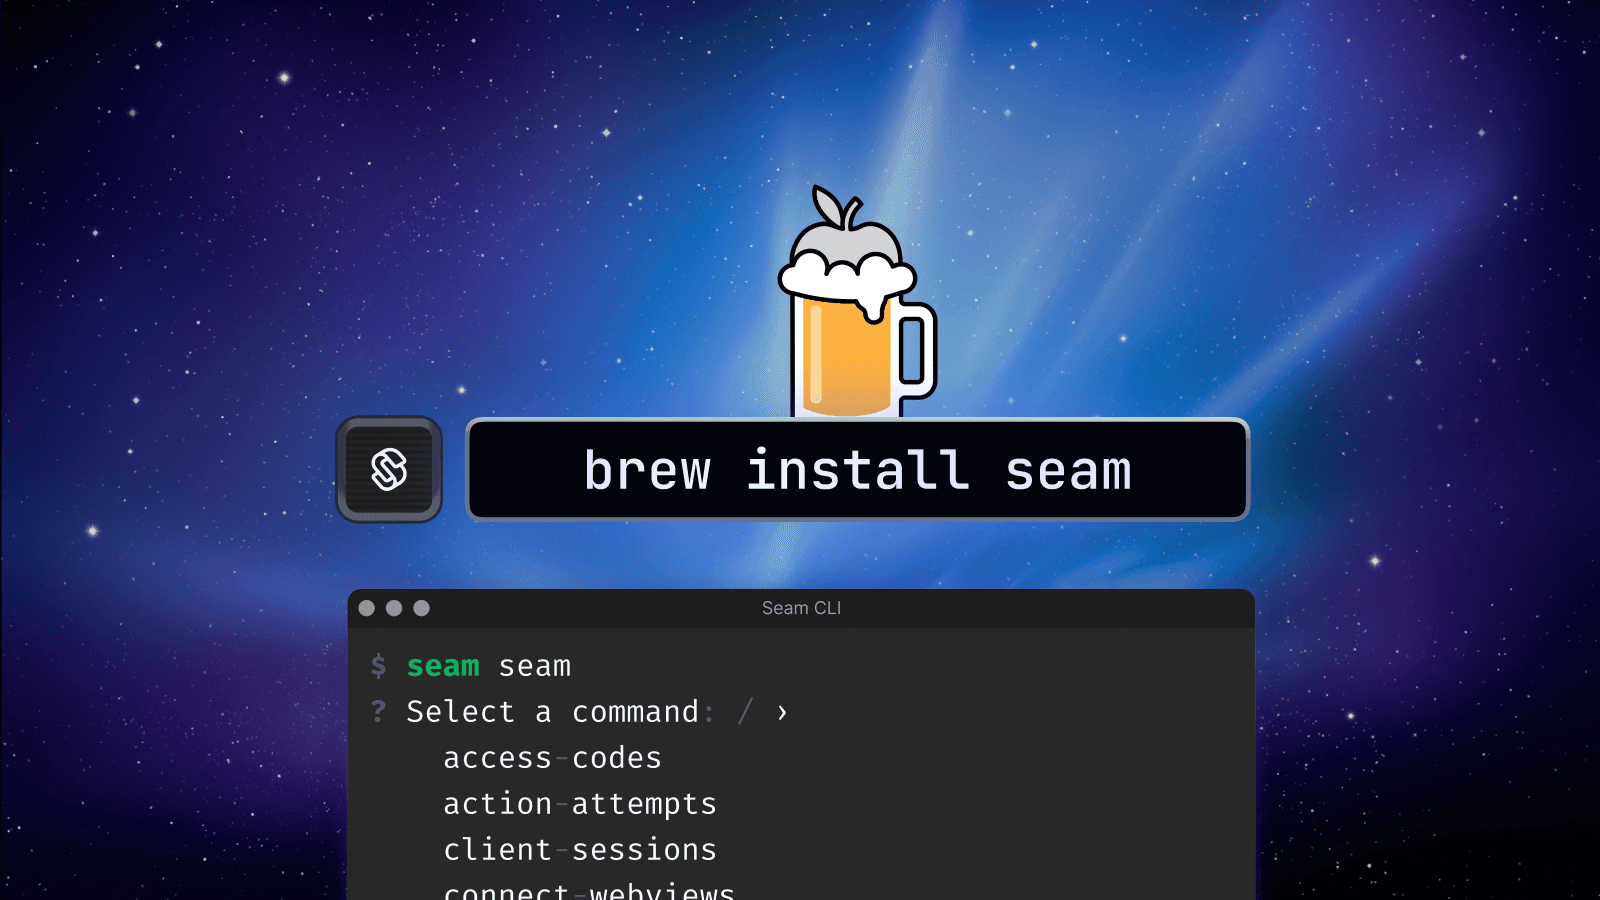Screen dimensions: 1600x900
Task: Click the second gray window control dot
Action: pos(394,608)
